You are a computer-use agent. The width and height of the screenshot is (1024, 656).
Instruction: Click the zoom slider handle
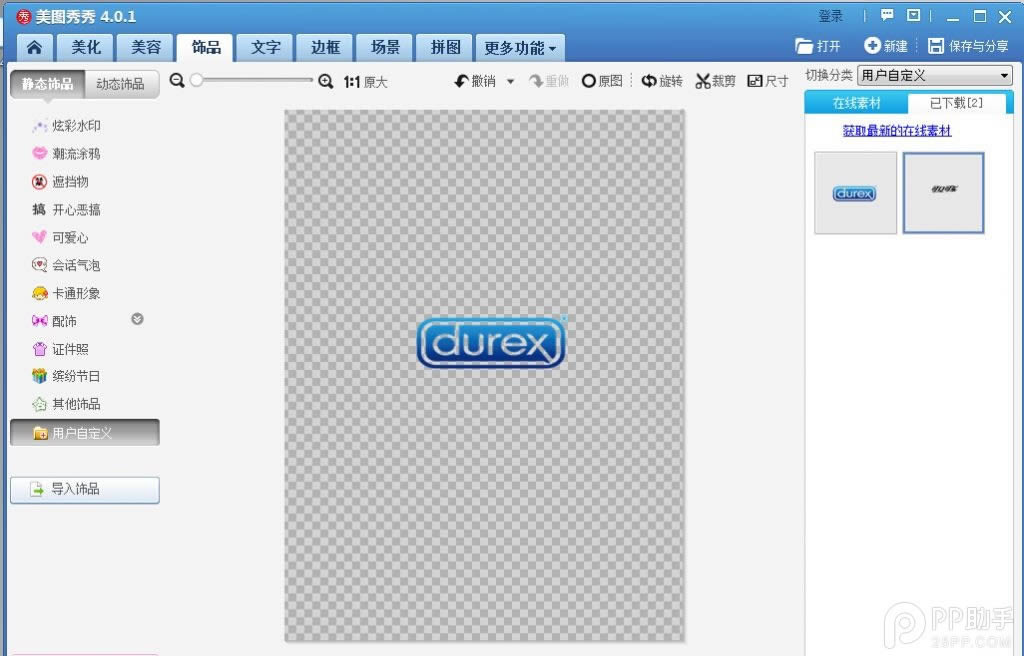pyautogui.click(x=196, y=80)
